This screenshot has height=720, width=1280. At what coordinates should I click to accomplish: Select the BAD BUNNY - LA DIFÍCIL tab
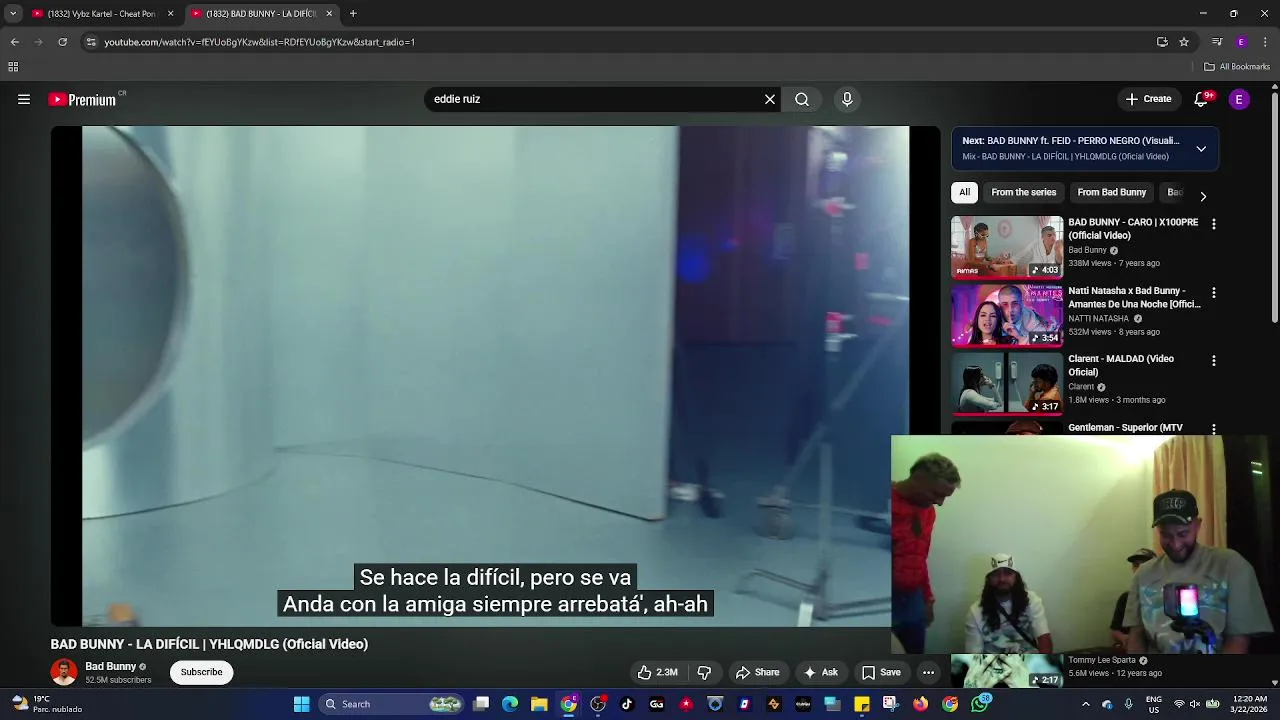[x=261, y=14]
